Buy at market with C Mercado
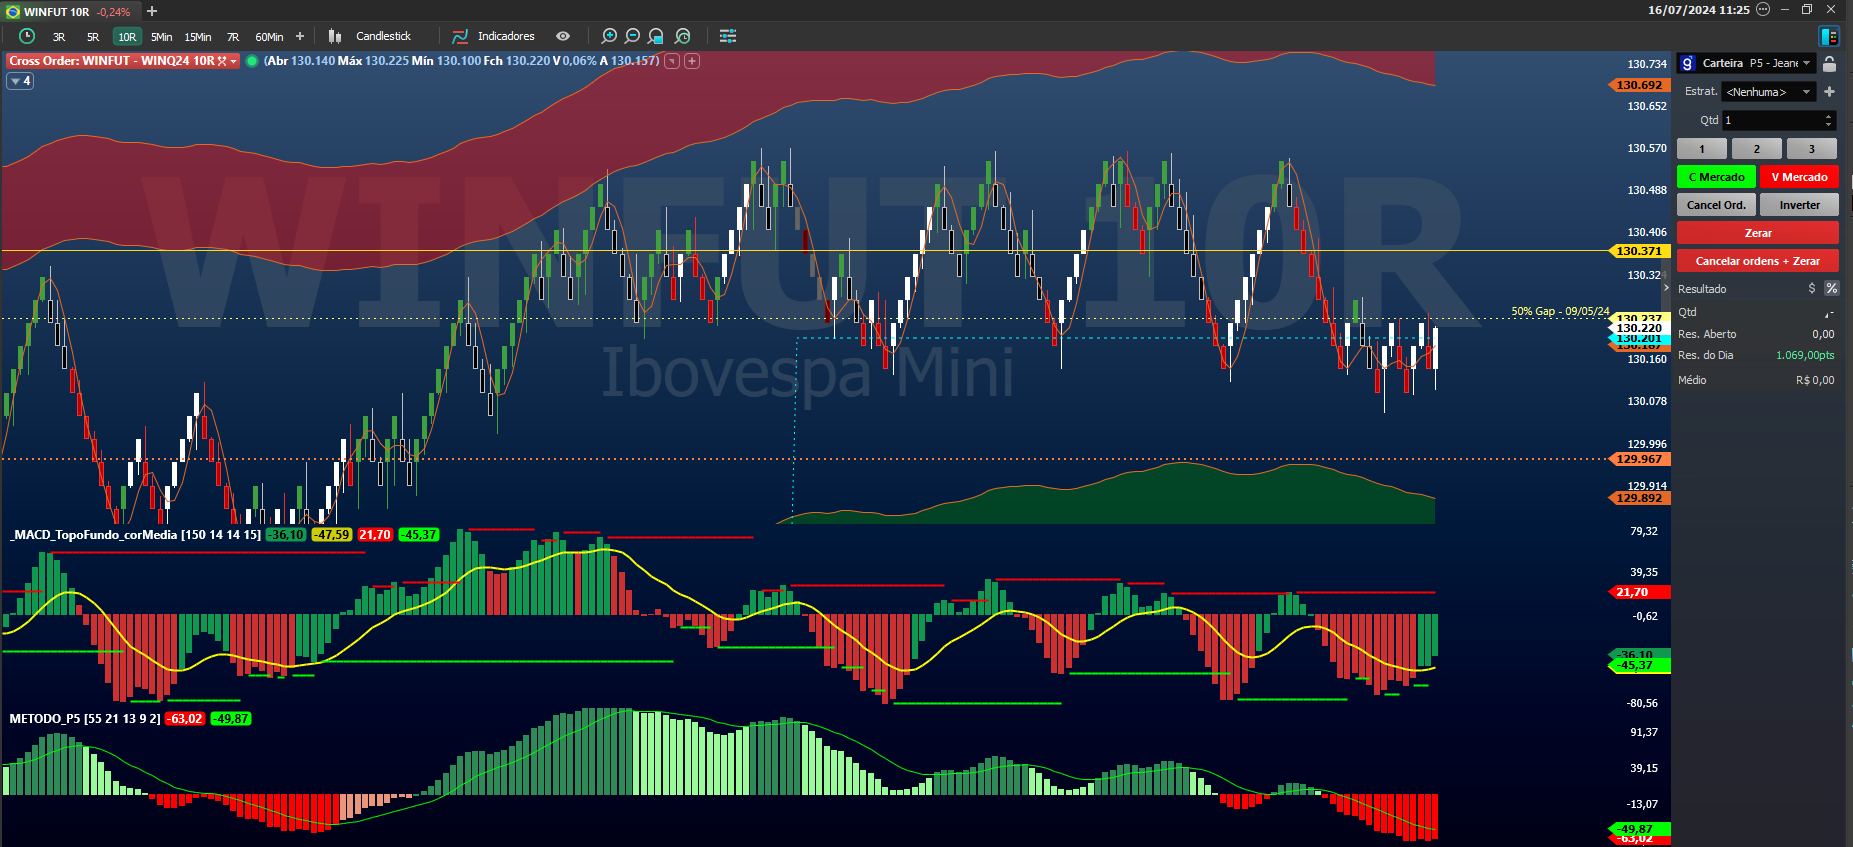 (x=1716, y=177)
